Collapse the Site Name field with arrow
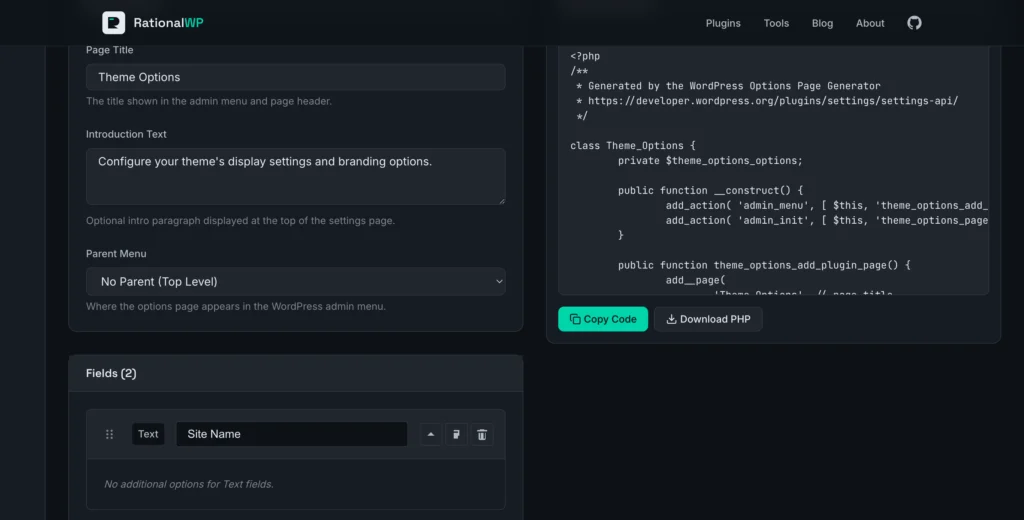Image resolution: width=1024 pixels, height=520 pixels. [x=431, y=434]
